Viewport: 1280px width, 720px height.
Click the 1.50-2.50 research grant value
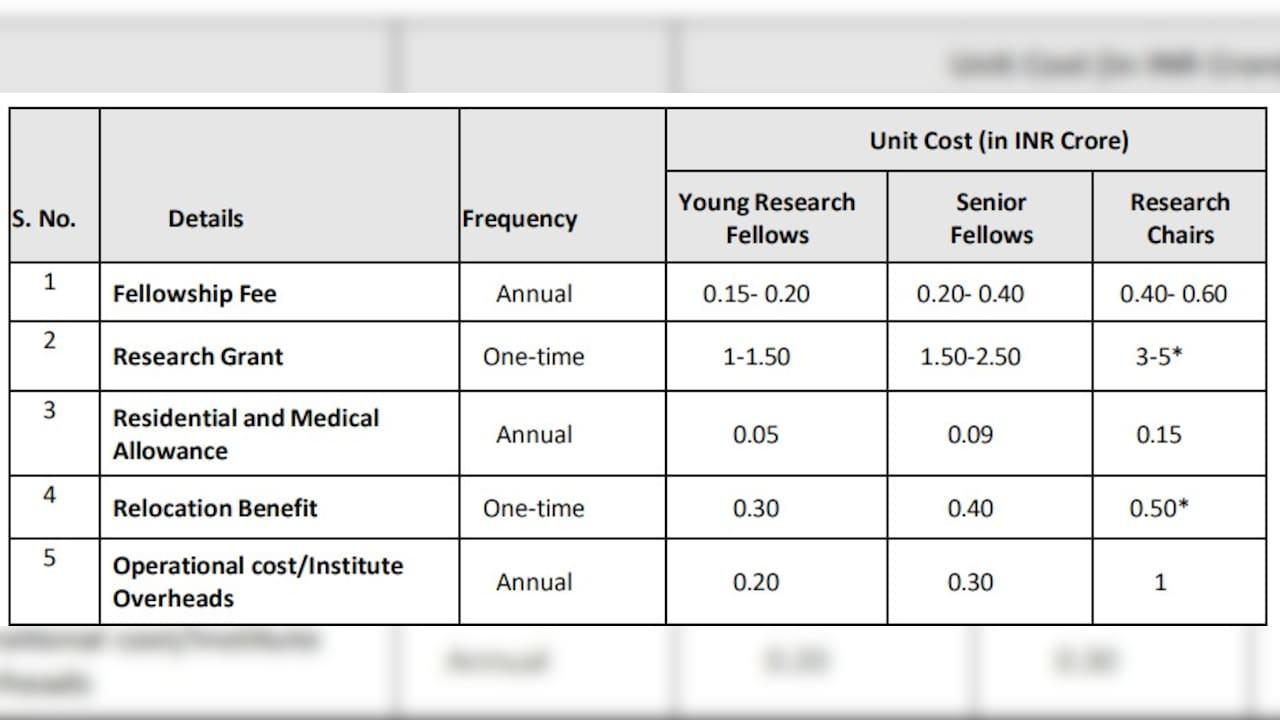970,357
